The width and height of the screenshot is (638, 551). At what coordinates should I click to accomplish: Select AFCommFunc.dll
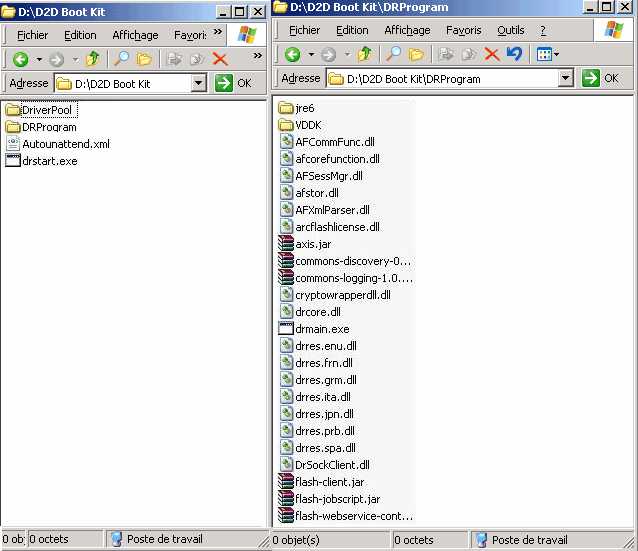point(327,142)
